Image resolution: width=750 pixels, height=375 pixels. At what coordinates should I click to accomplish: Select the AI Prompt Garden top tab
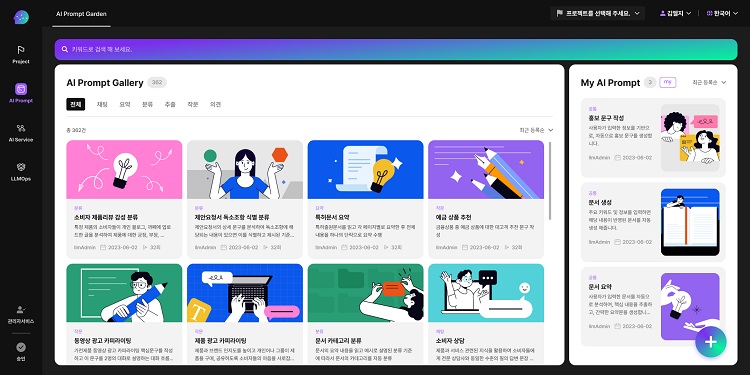[81, 14]
